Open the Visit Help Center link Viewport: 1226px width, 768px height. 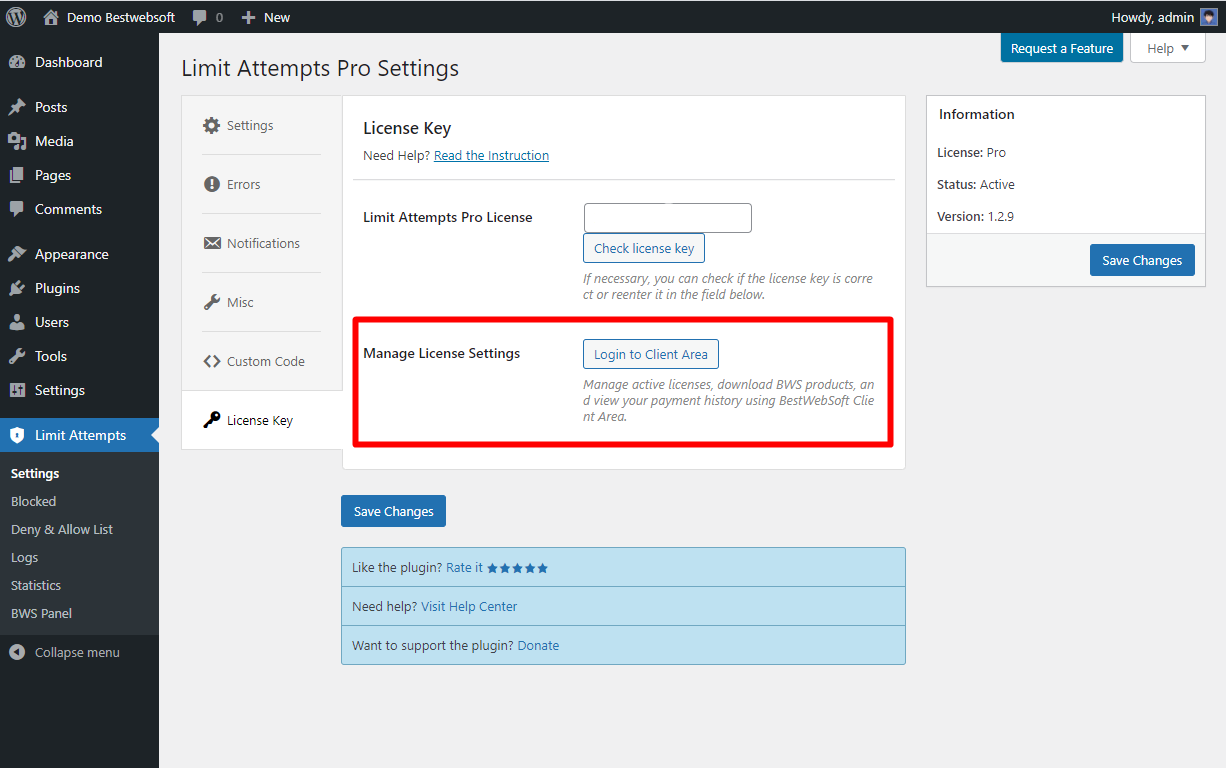[469, 606]
